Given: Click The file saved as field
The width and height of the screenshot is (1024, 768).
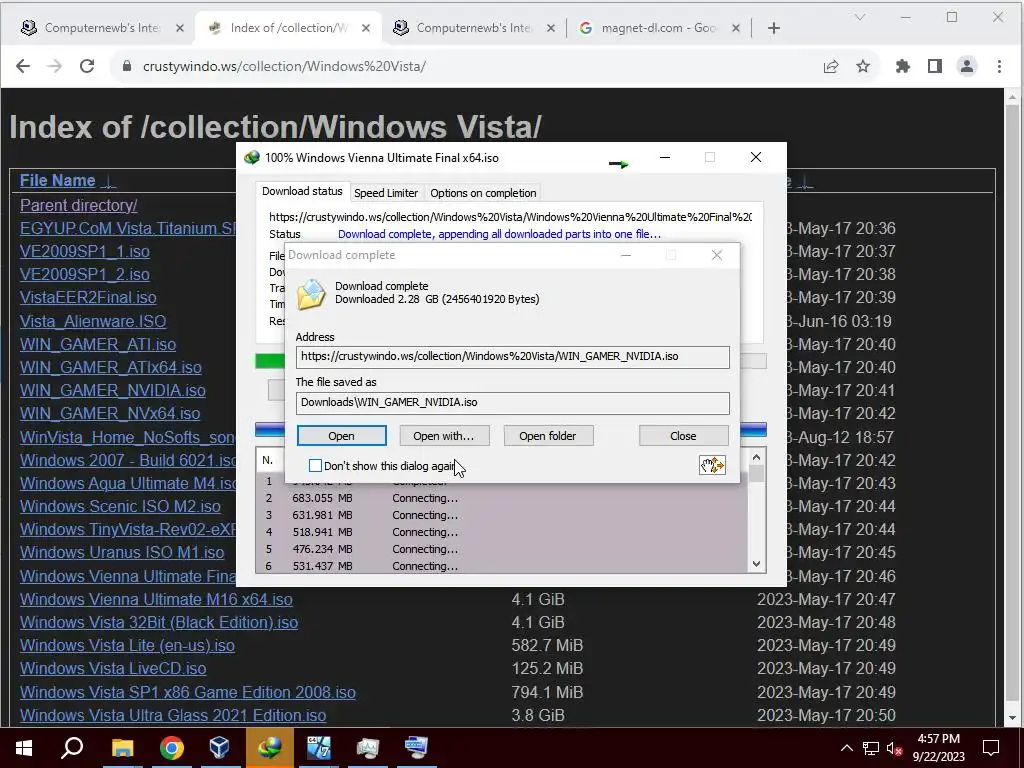Looking at the screenshot, I should pos(513,402).
